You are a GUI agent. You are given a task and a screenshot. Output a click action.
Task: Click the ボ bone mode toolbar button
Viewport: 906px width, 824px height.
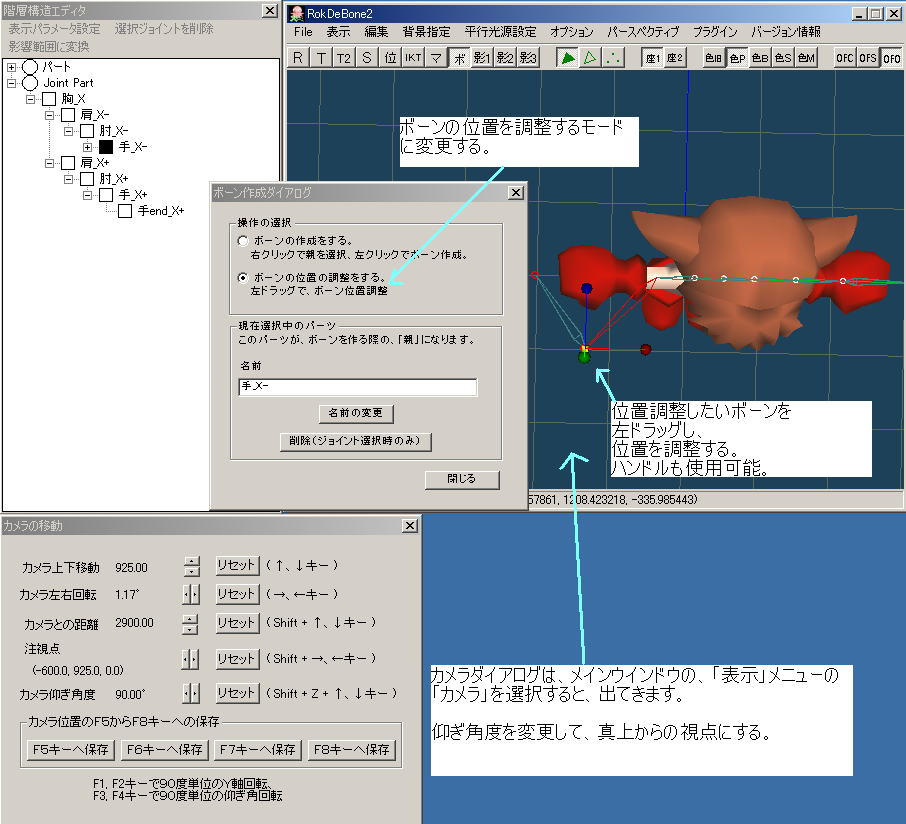[x=459, y=58]
